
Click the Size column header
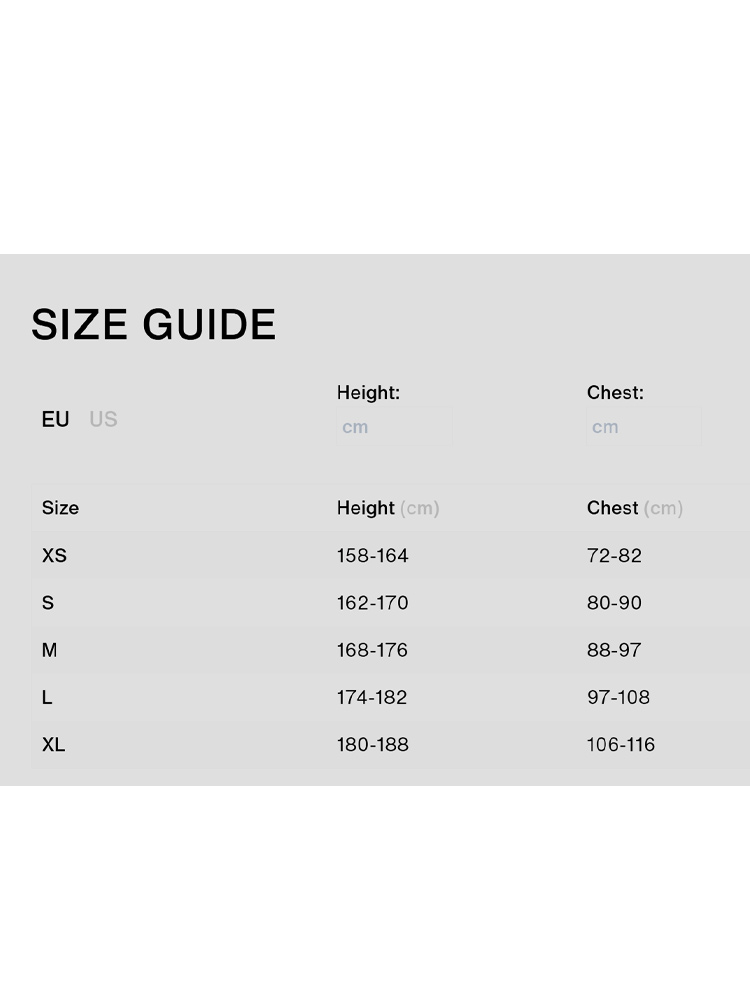[60, 508]
